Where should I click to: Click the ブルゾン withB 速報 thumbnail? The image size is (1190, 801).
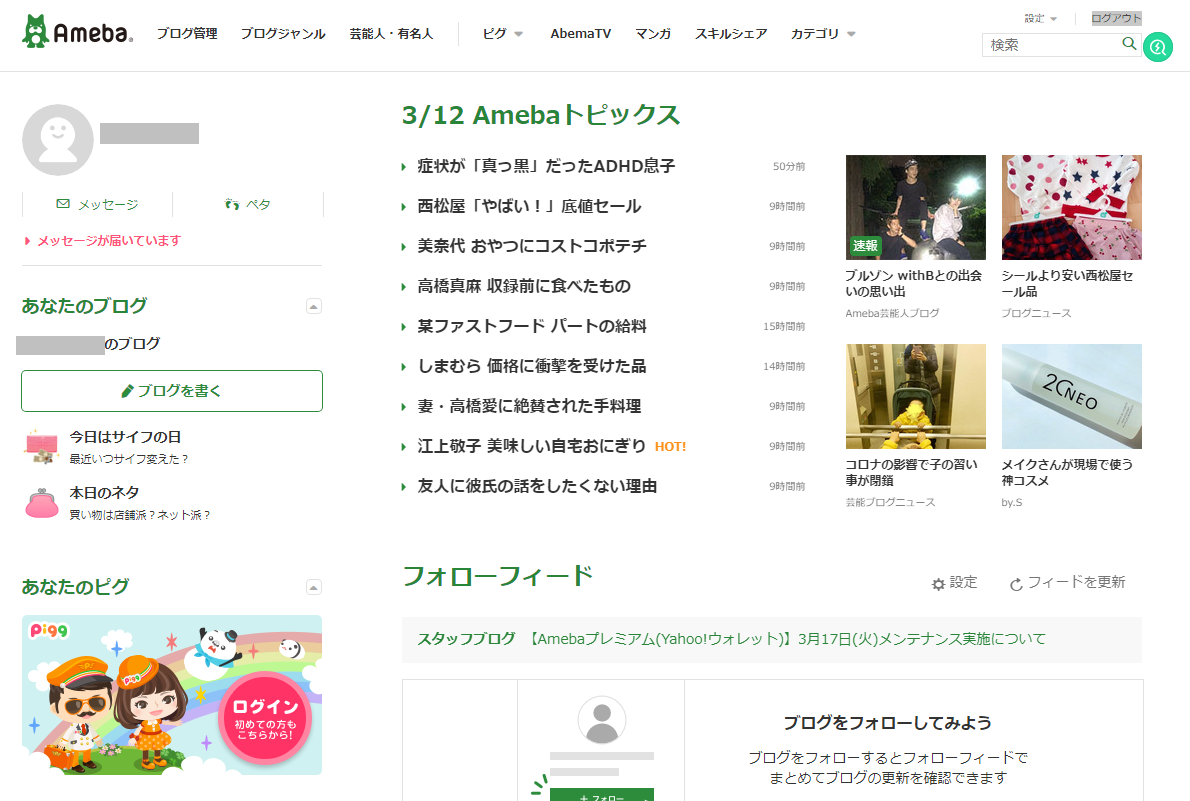915,207
